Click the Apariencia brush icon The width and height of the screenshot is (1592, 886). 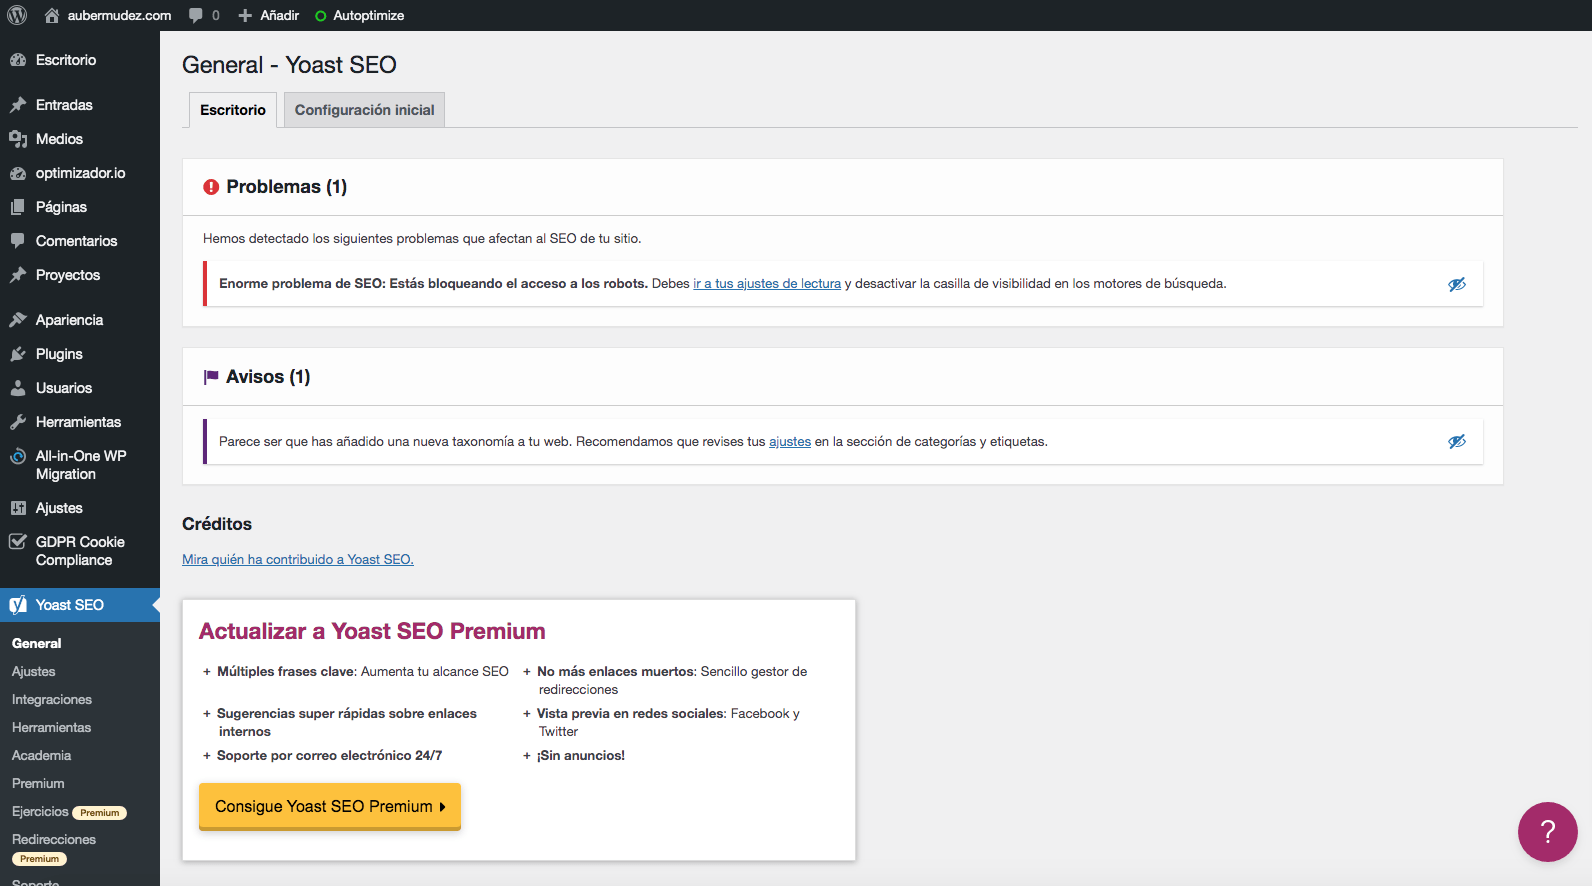pos(18,320)
